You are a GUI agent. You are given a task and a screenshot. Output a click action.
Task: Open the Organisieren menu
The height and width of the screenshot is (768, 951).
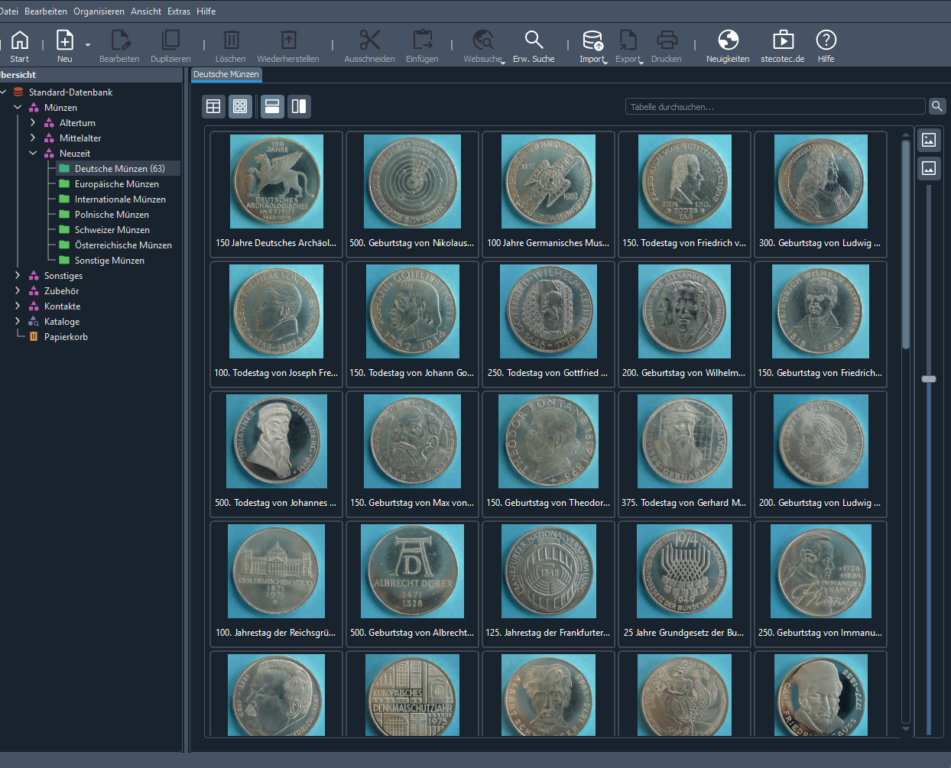tap(99, 11)
